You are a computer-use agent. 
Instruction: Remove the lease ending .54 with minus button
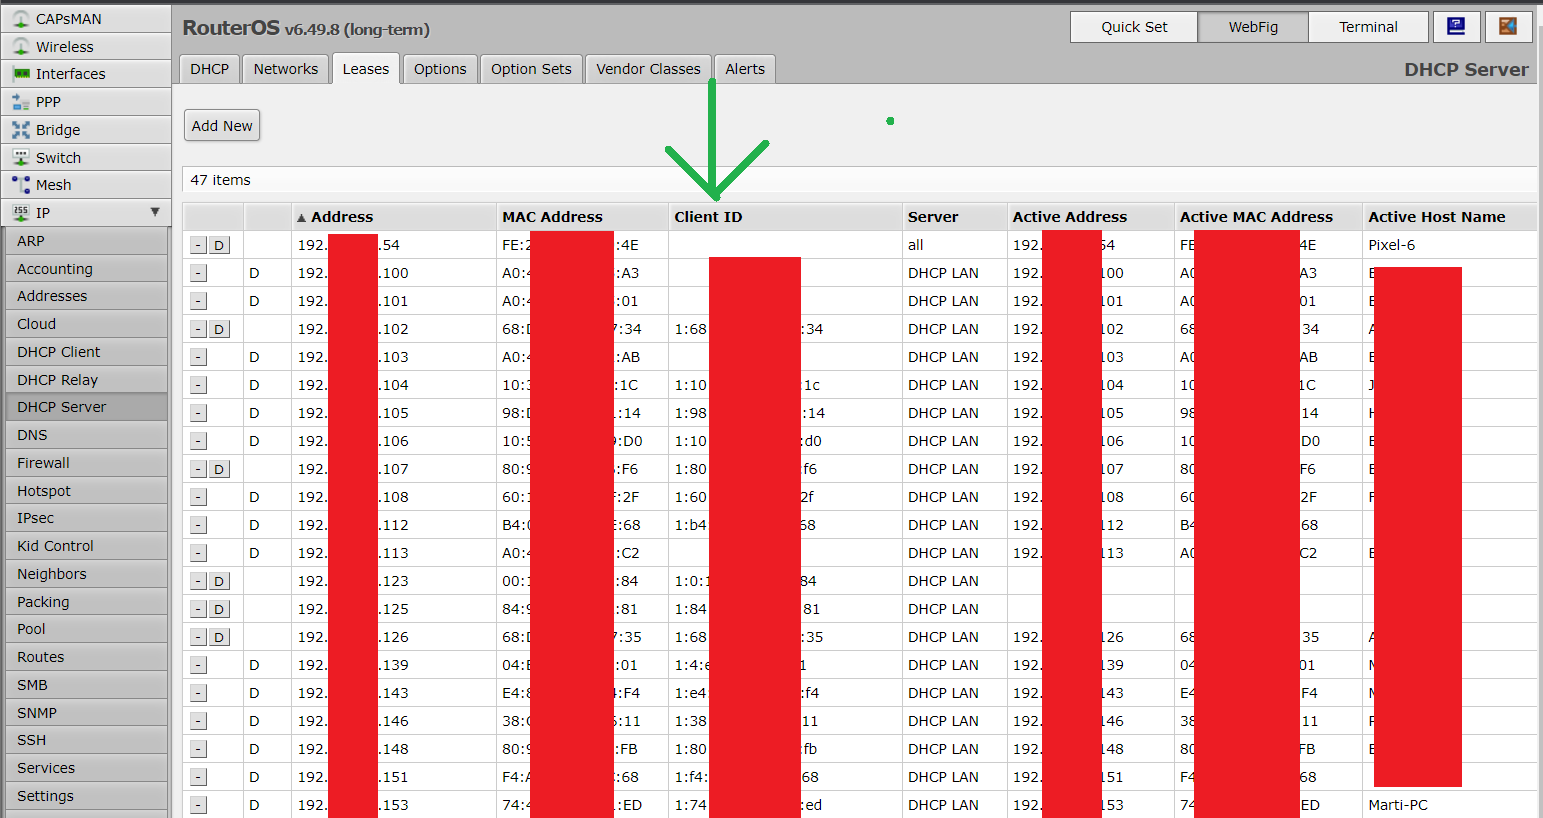coord(198,245)
